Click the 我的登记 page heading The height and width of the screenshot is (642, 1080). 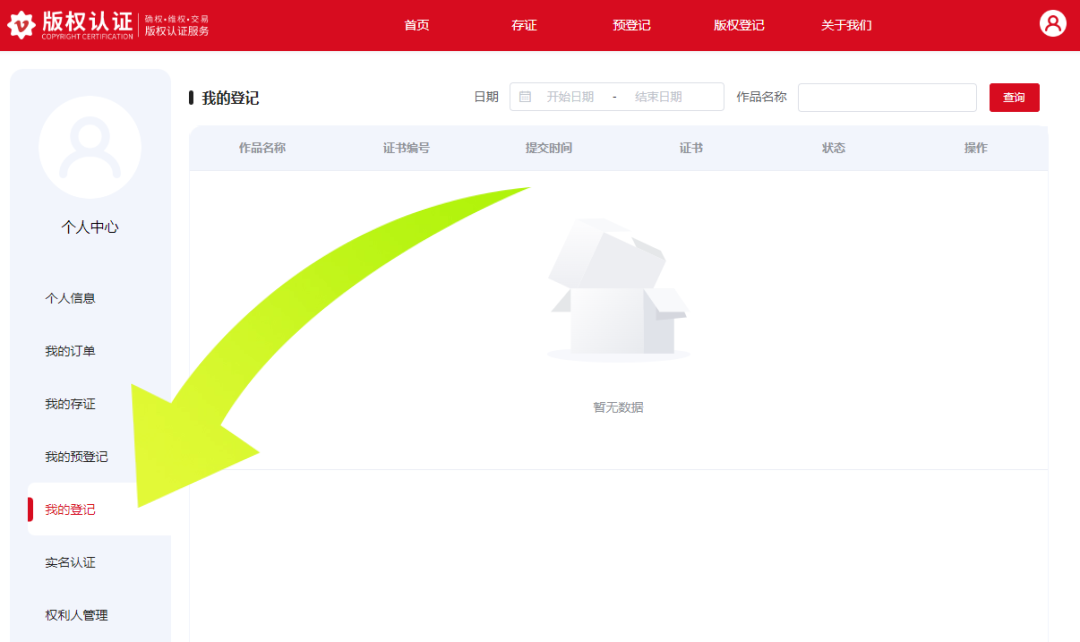(230, 99)
